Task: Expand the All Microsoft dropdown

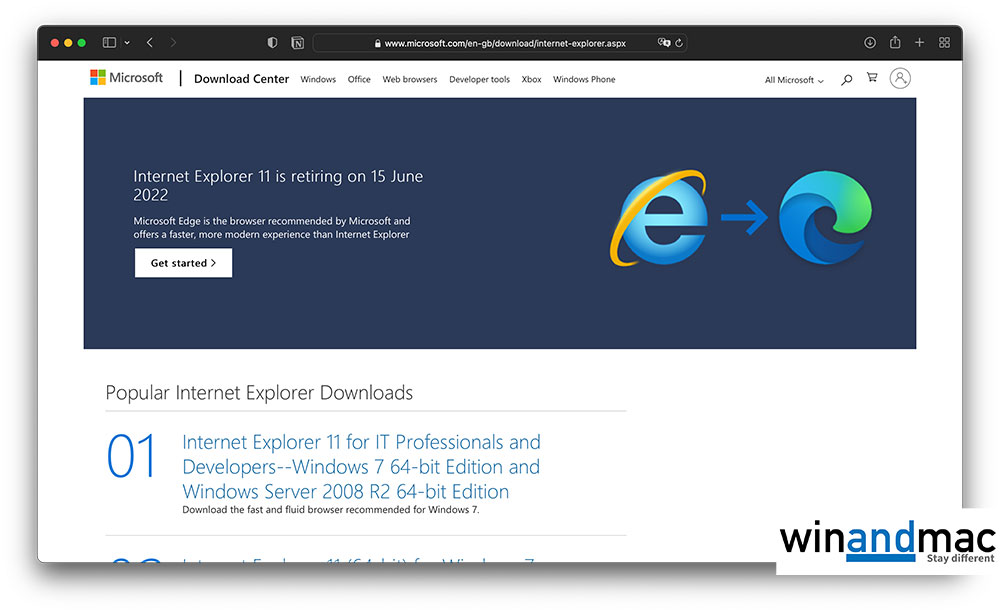Action: 794,80
